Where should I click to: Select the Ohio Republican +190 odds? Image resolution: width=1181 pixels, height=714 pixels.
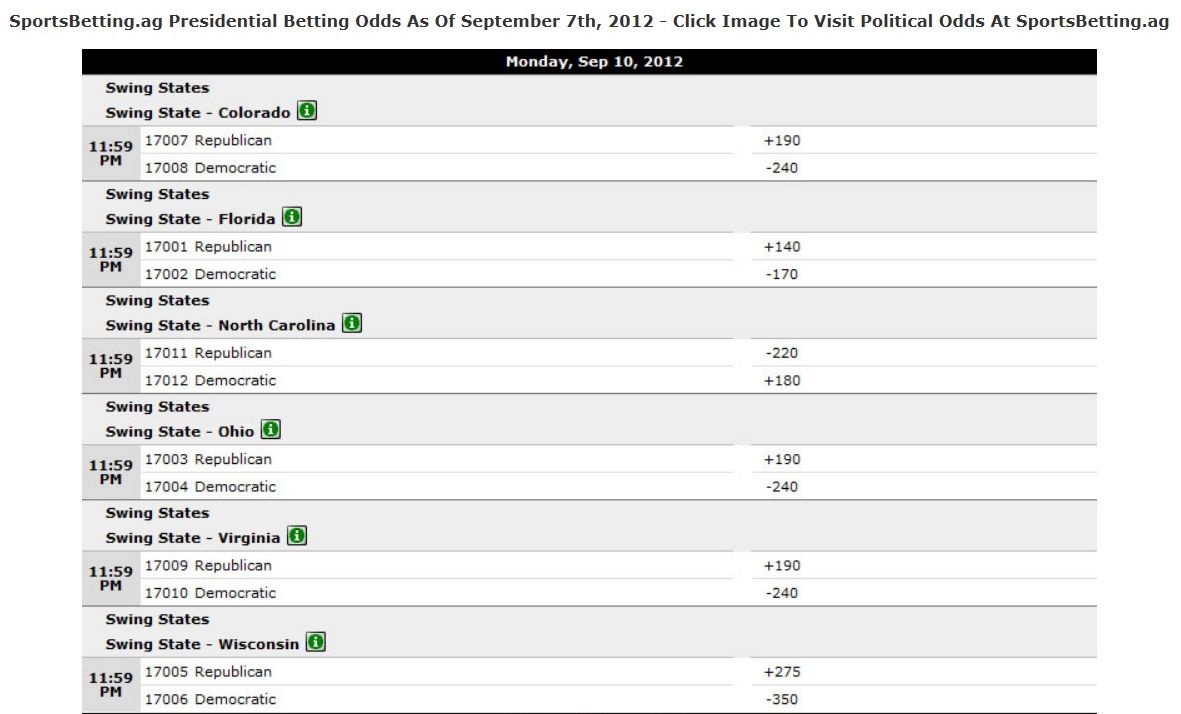click(x=782, y=459)
